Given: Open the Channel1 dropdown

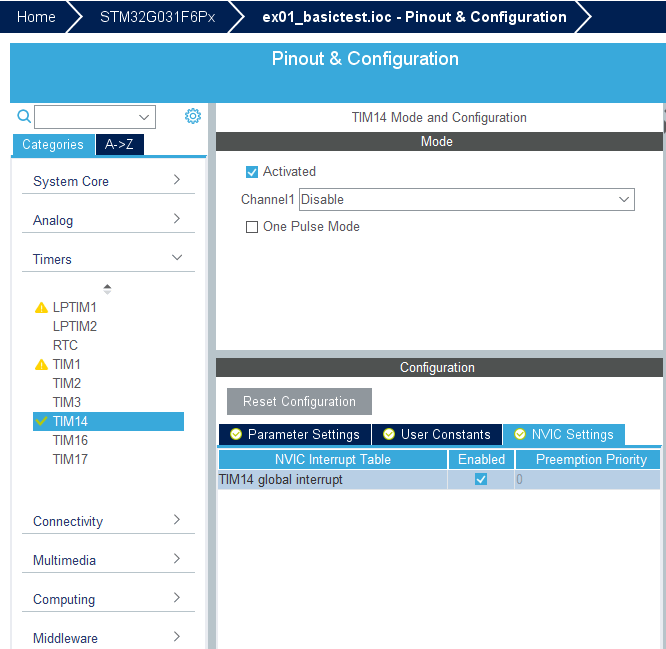Looking at the screenshot, I should [x=467, y=200].
